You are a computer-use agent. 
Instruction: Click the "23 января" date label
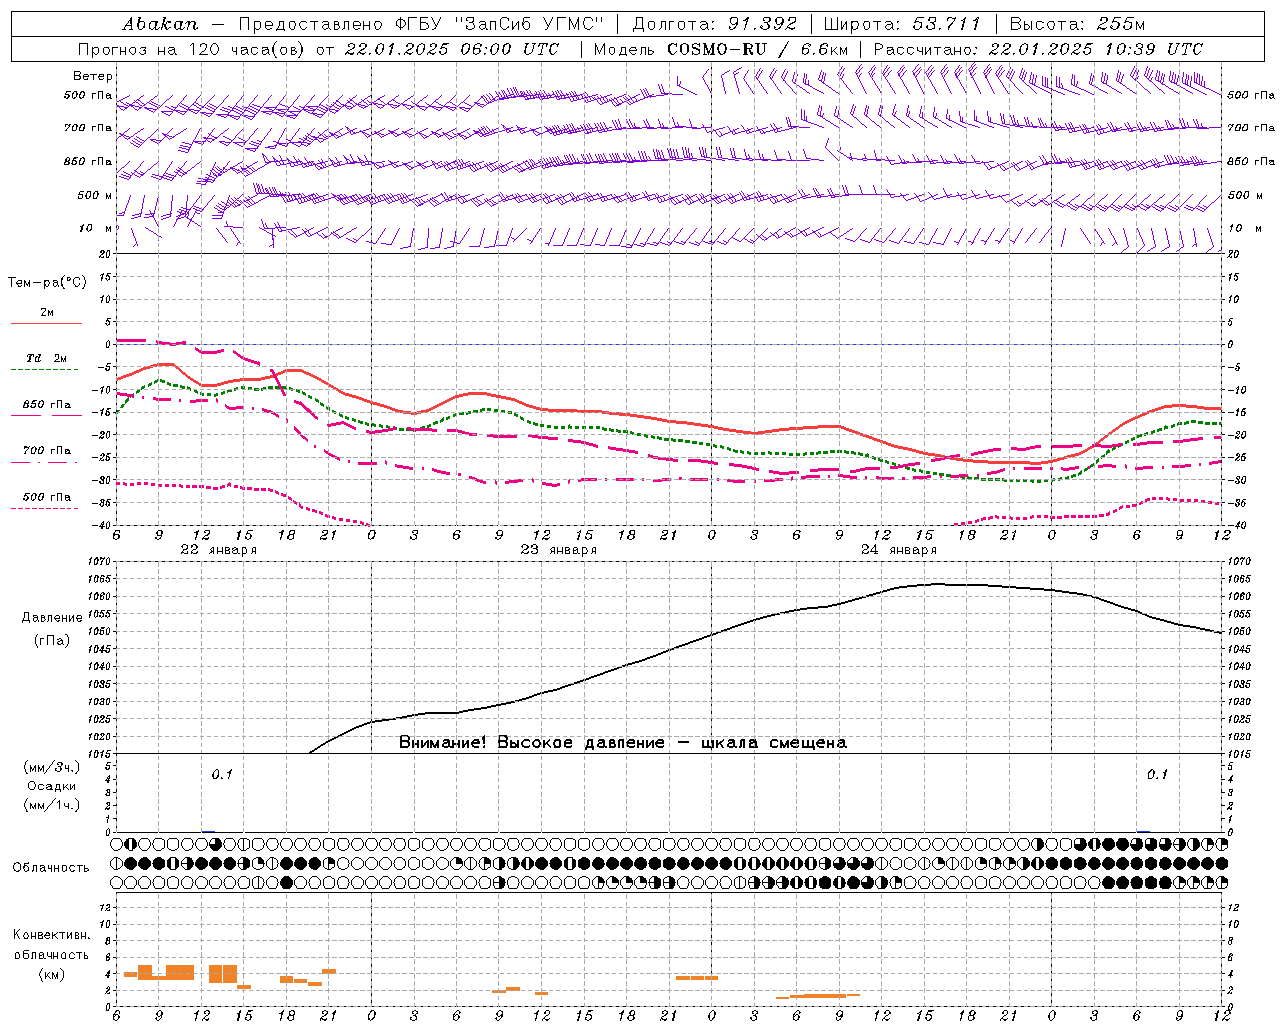click(x=558, y=550)
